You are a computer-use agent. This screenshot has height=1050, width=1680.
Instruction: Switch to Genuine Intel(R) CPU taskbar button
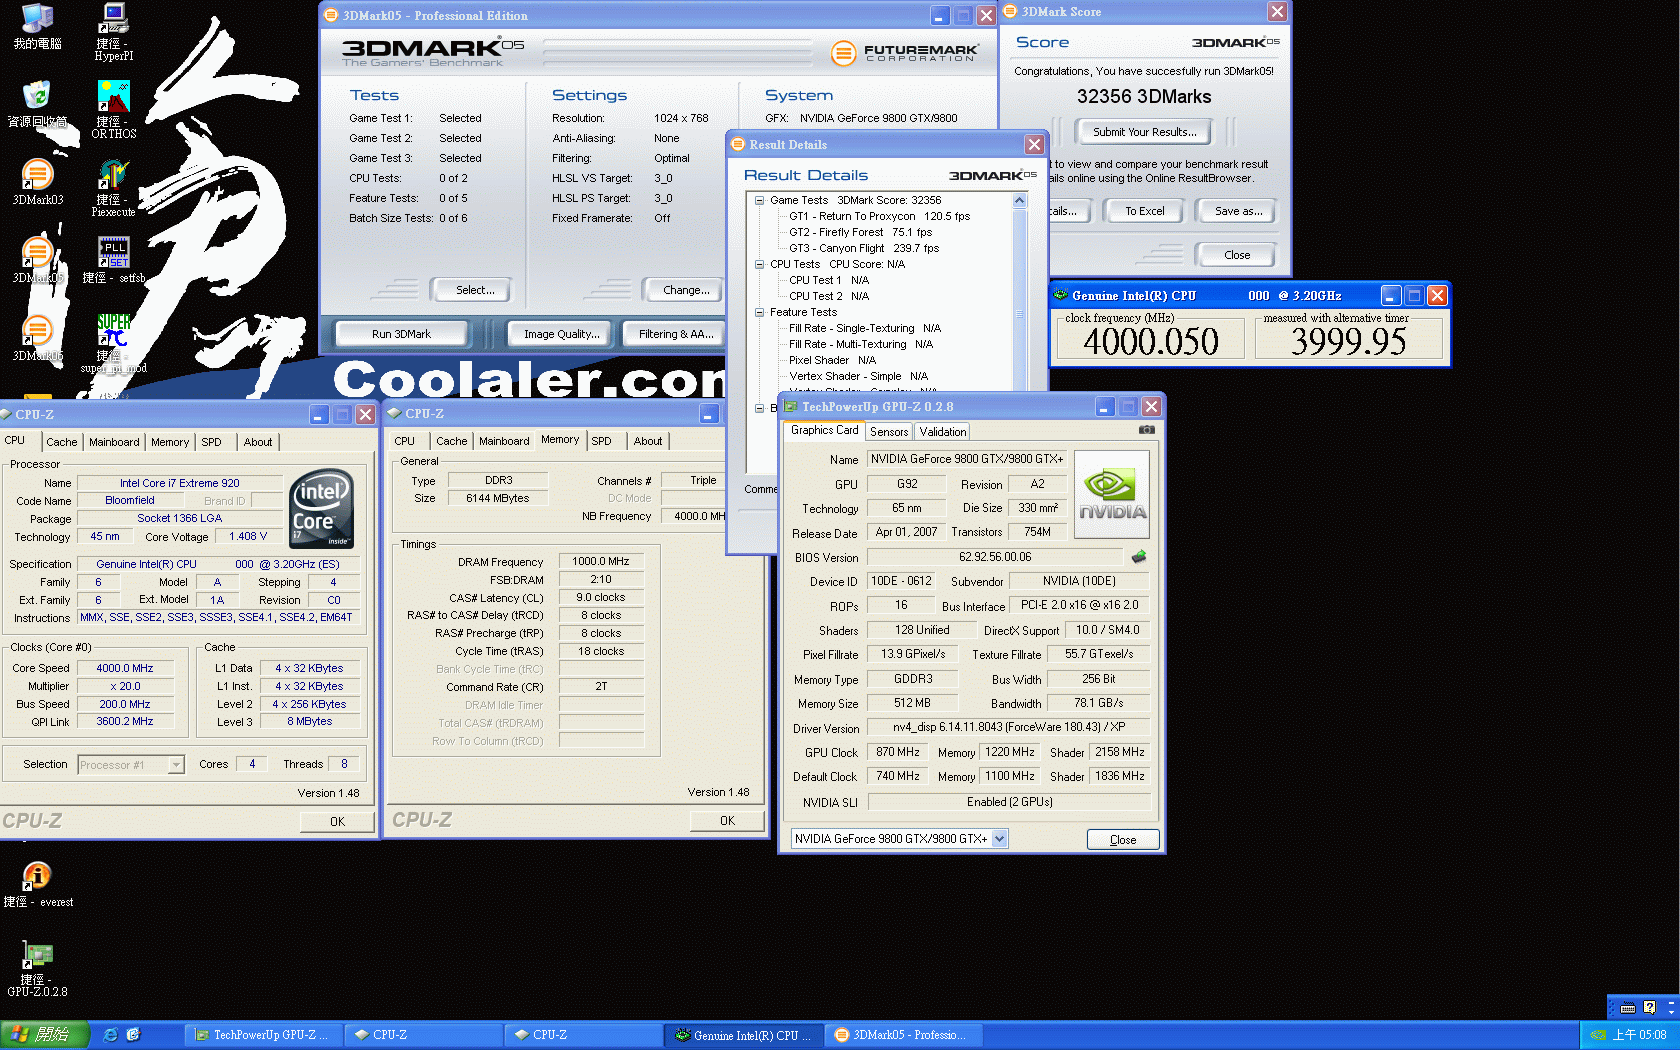point(744,1035)
